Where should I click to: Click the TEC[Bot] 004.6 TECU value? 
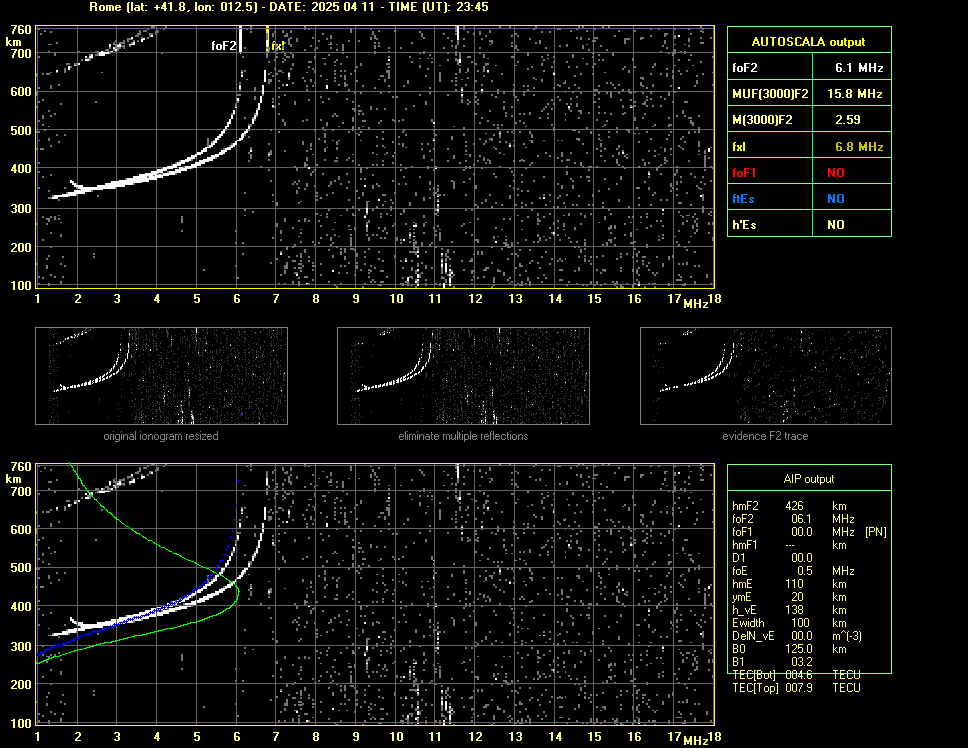799,675
